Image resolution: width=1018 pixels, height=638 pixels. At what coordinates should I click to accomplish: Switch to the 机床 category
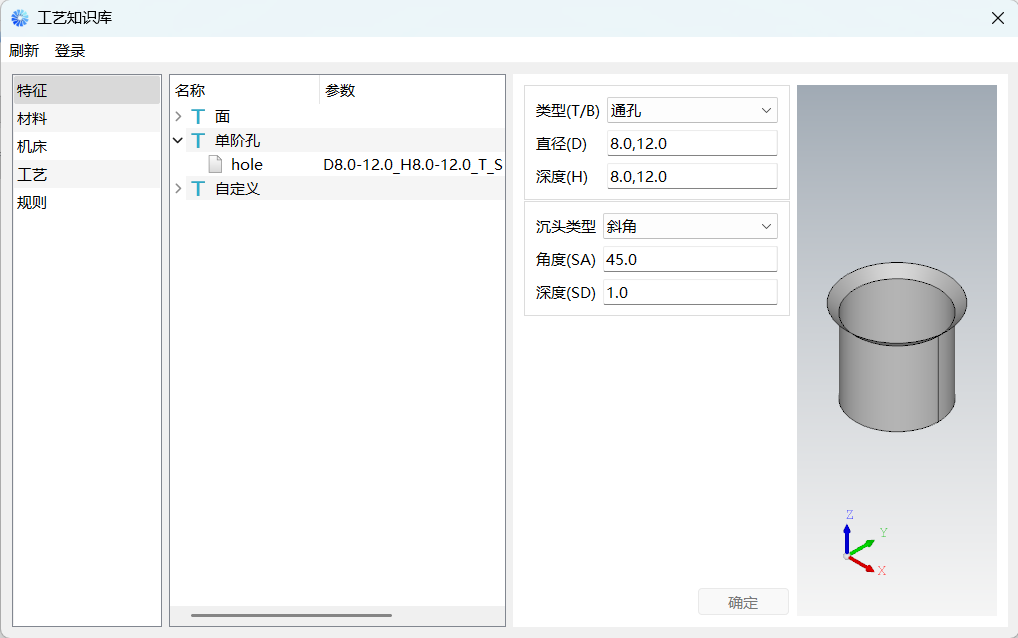click(32, 147)
